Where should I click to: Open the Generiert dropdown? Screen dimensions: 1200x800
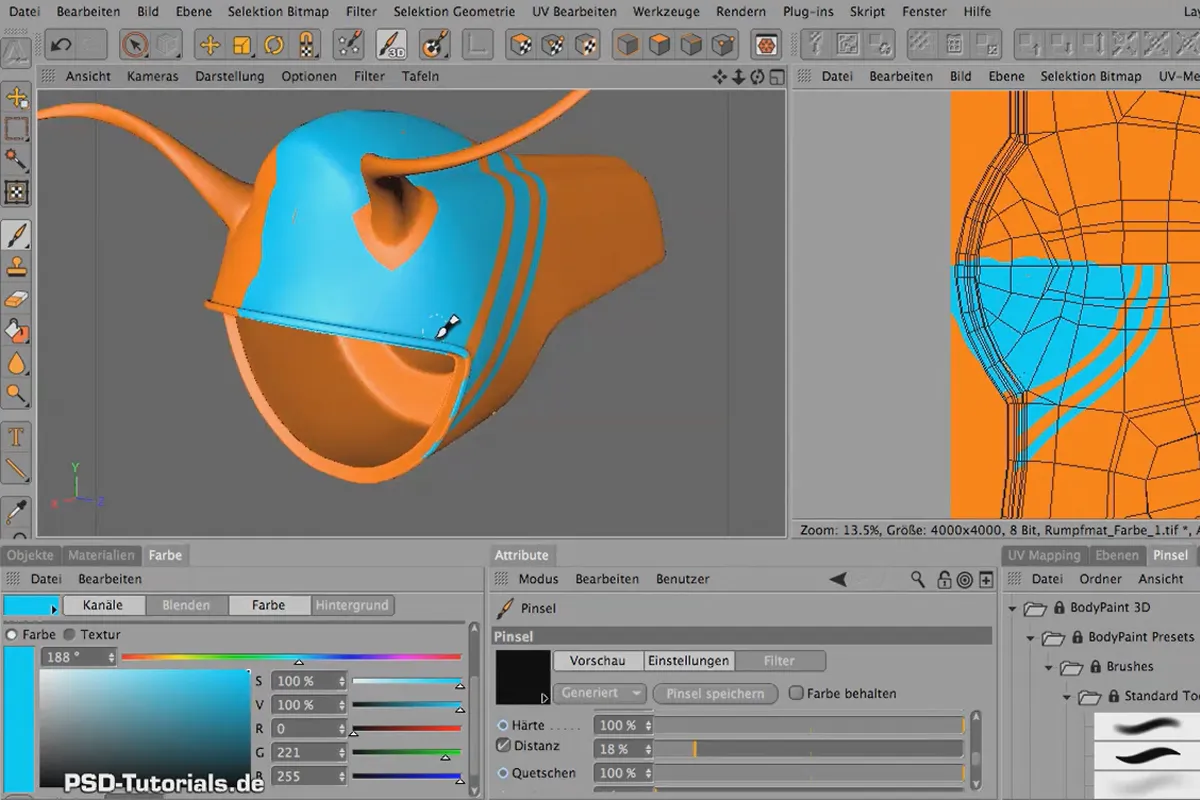pyautogui.click(x=601, y=693)
